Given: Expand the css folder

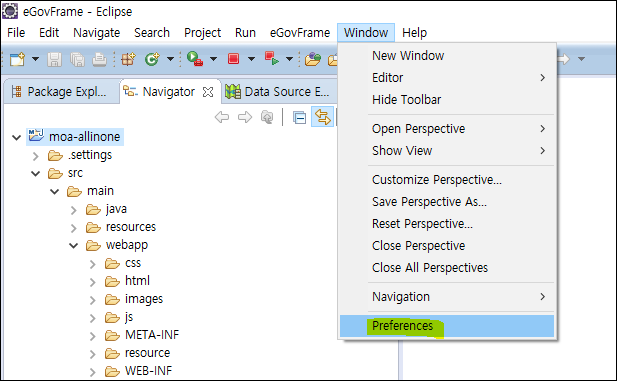Looking at the screenshot, I should [92, 264].
